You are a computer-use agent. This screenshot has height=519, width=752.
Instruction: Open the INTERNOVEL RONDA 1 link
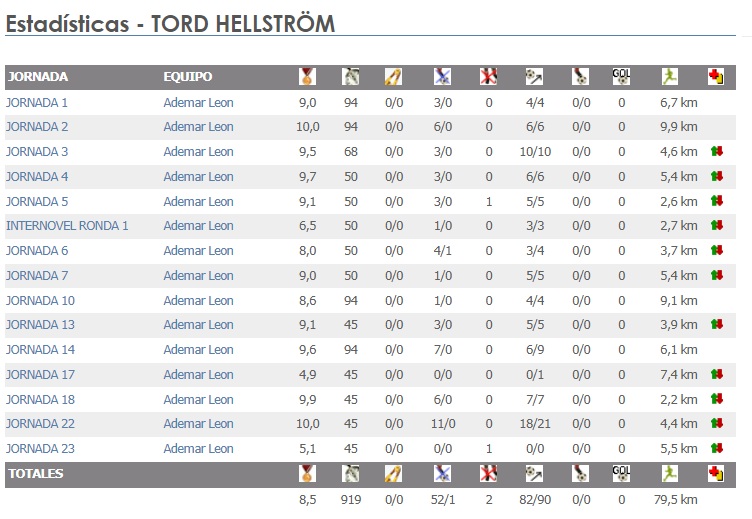pyautogui.click(x=67, y=226)
